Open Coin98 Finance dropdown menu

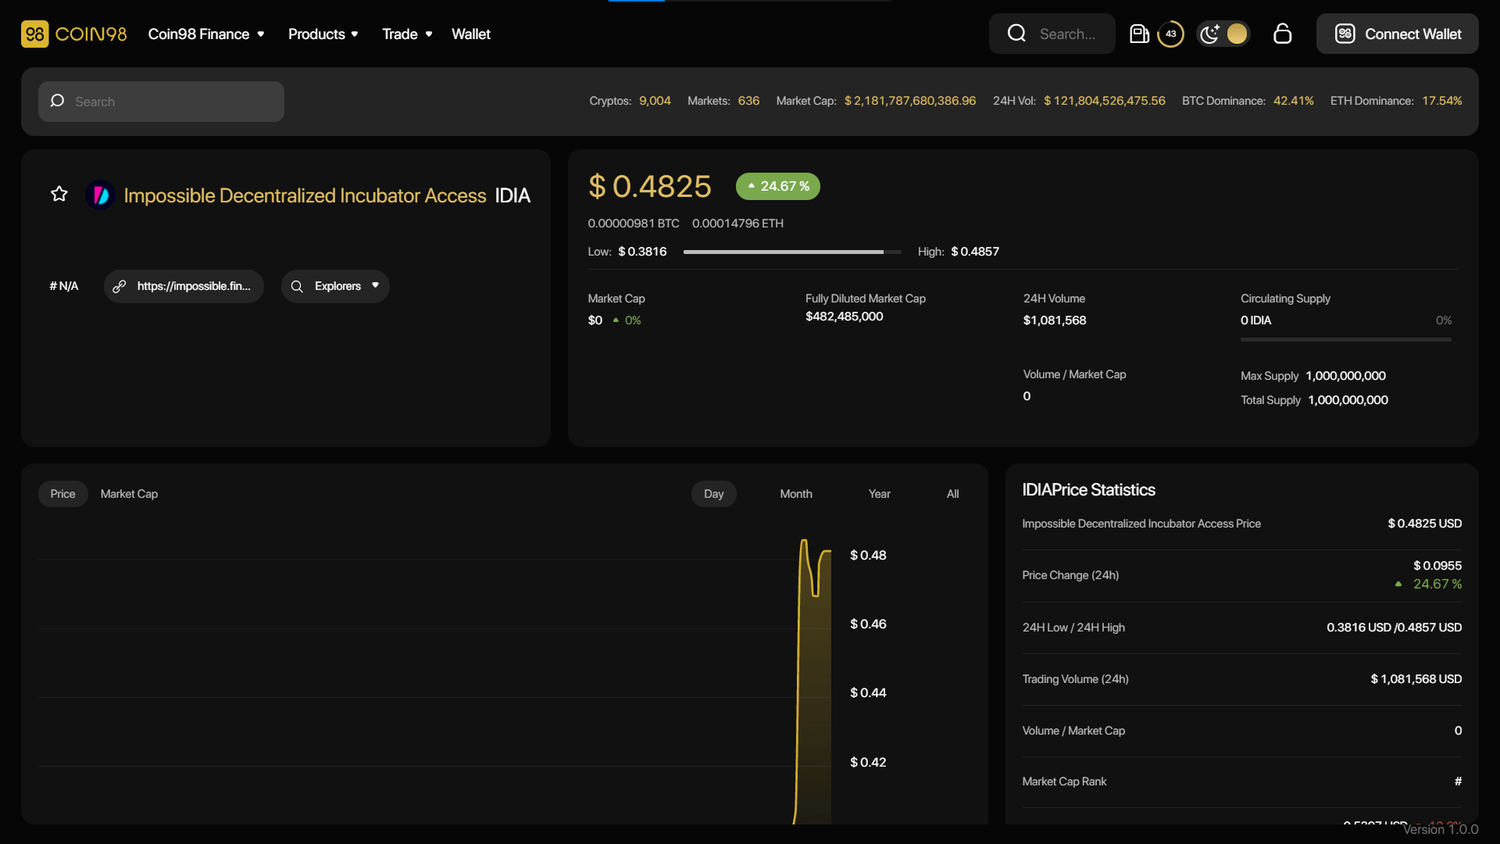pos(206,34)
